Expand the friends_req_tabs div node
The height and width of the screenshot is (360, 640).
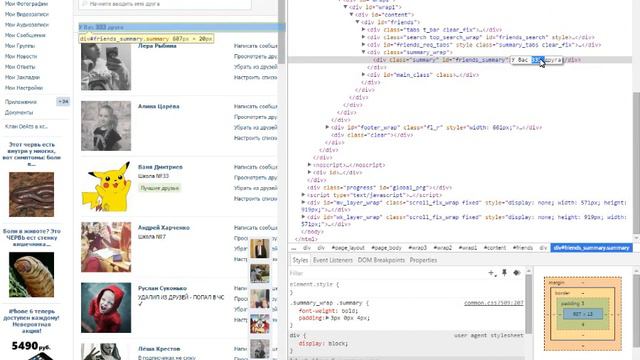pos(363,44)
